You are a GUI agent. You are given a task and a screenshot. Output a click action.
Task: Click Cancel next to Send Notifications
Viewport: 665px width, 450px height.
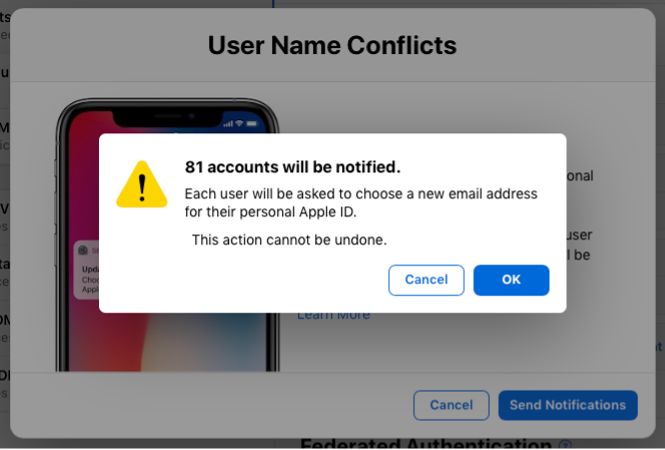tap(451, 405)
